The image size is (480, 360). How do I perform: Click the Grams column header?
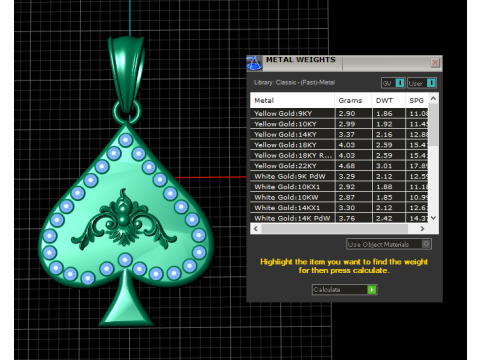click(353, 100)
